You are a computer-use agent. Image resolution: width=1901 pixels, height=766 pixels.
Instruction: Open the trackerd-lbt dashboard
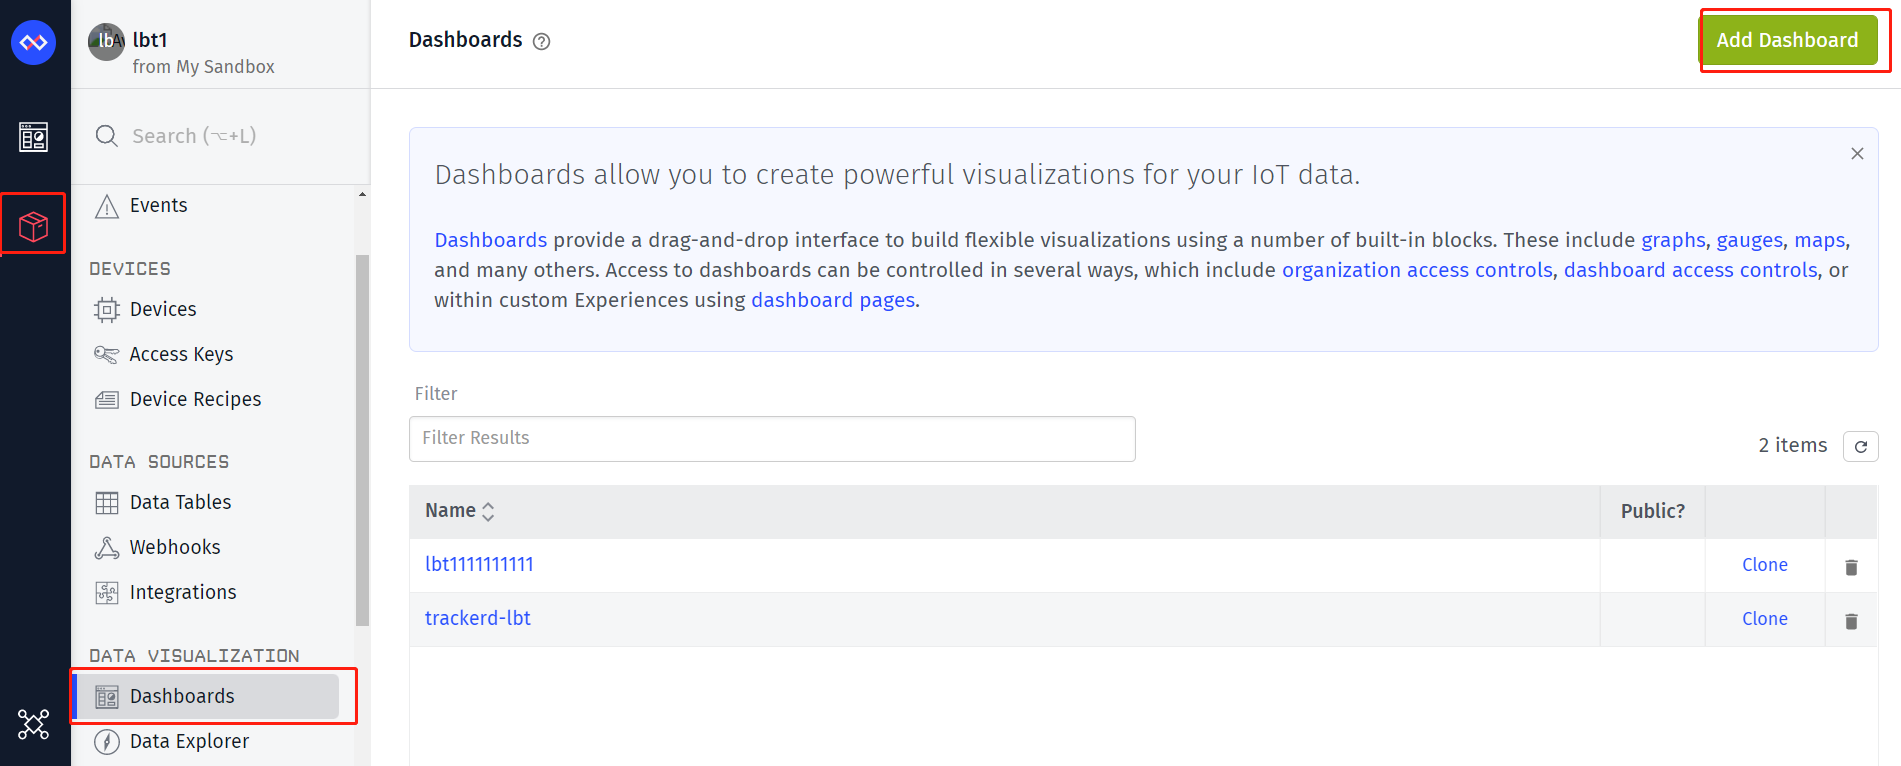coord(478,618)
